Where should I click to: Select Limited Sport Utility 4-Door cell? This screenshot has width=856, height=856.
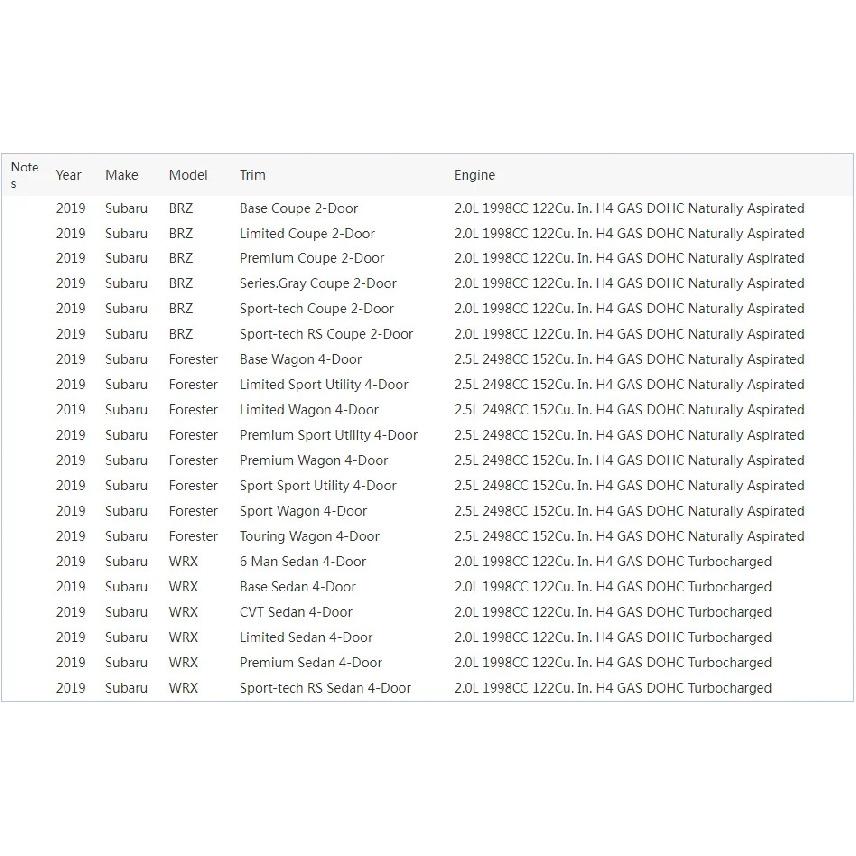click(324, 385)
